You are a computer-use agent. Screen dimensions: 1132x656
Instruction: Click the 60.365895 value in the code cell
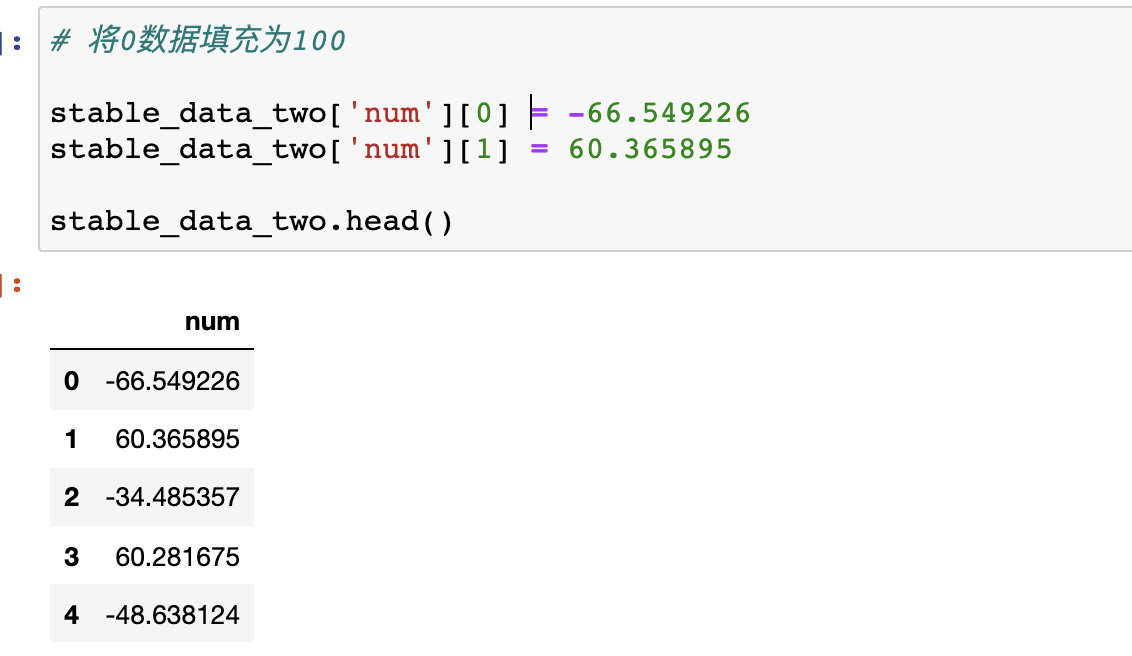[650, 150]
